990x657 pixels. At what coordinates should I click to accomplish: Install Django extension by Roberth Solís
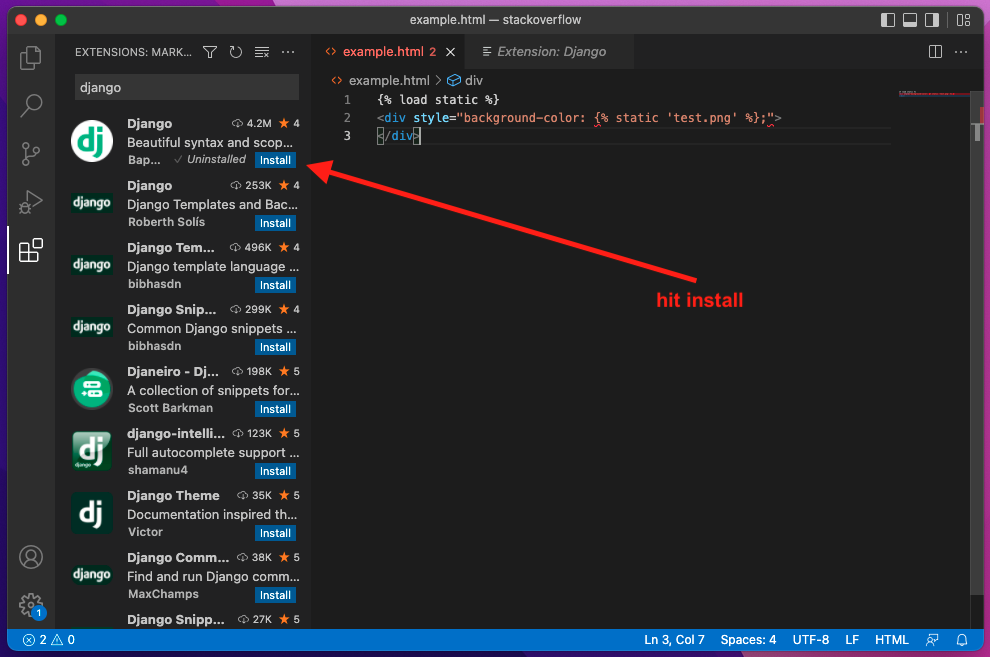[x=275, y=223]
